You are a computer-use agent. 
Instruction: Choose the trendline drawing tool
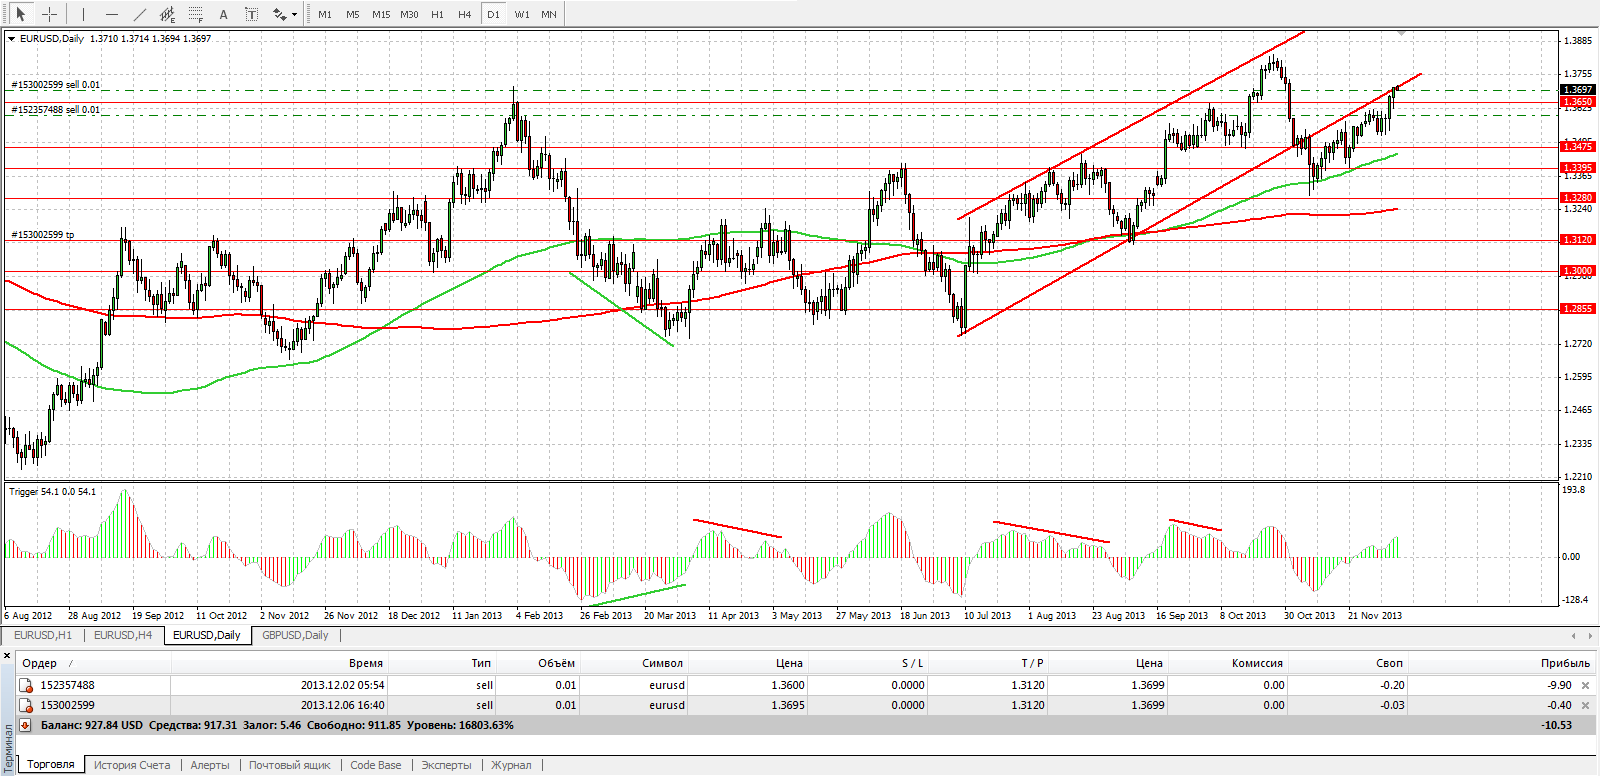tap(139, 14)
